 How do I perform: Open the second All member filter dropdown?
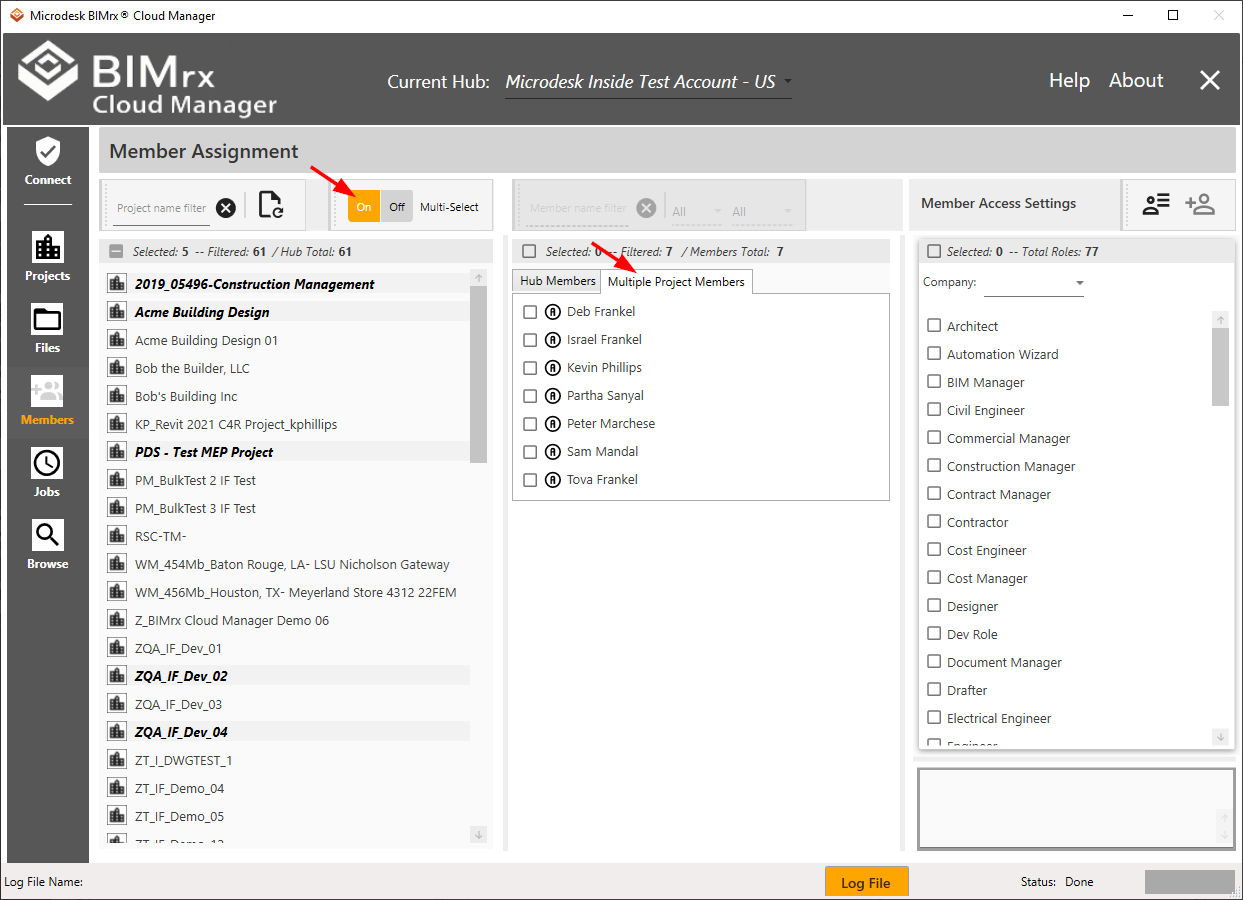762,211
